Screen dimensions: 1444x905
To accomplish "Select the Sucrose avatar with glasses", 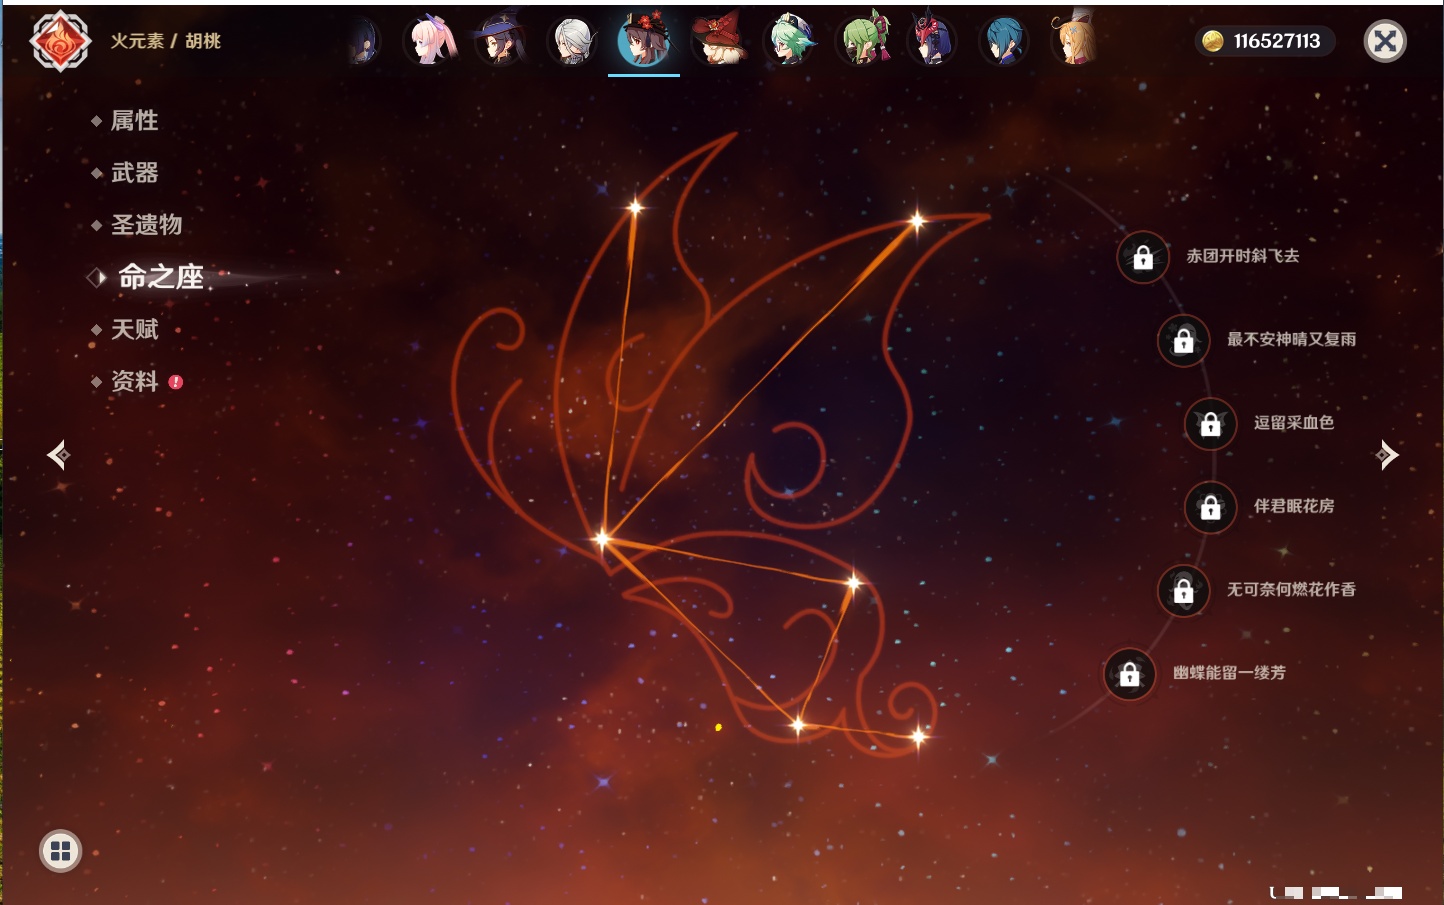I will pos(790,42).
